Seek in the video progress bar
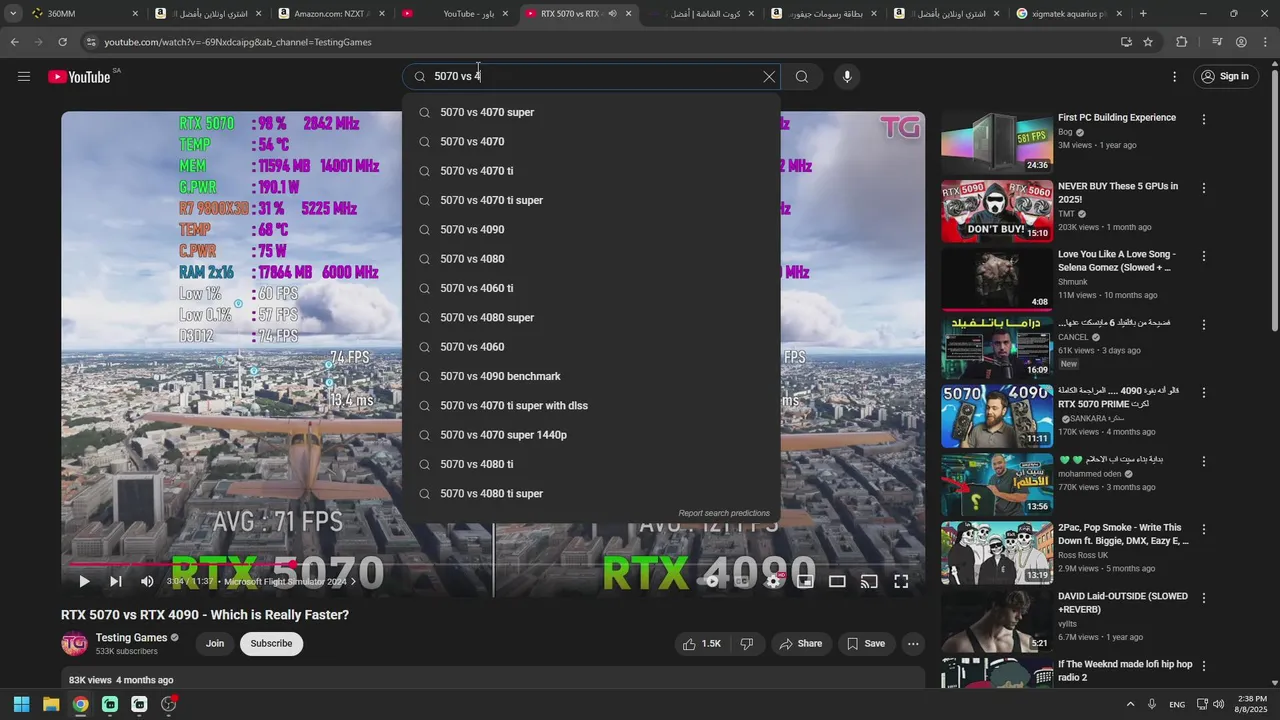The height and width of the screenshot is (720, 1280). tap(493, 565)
